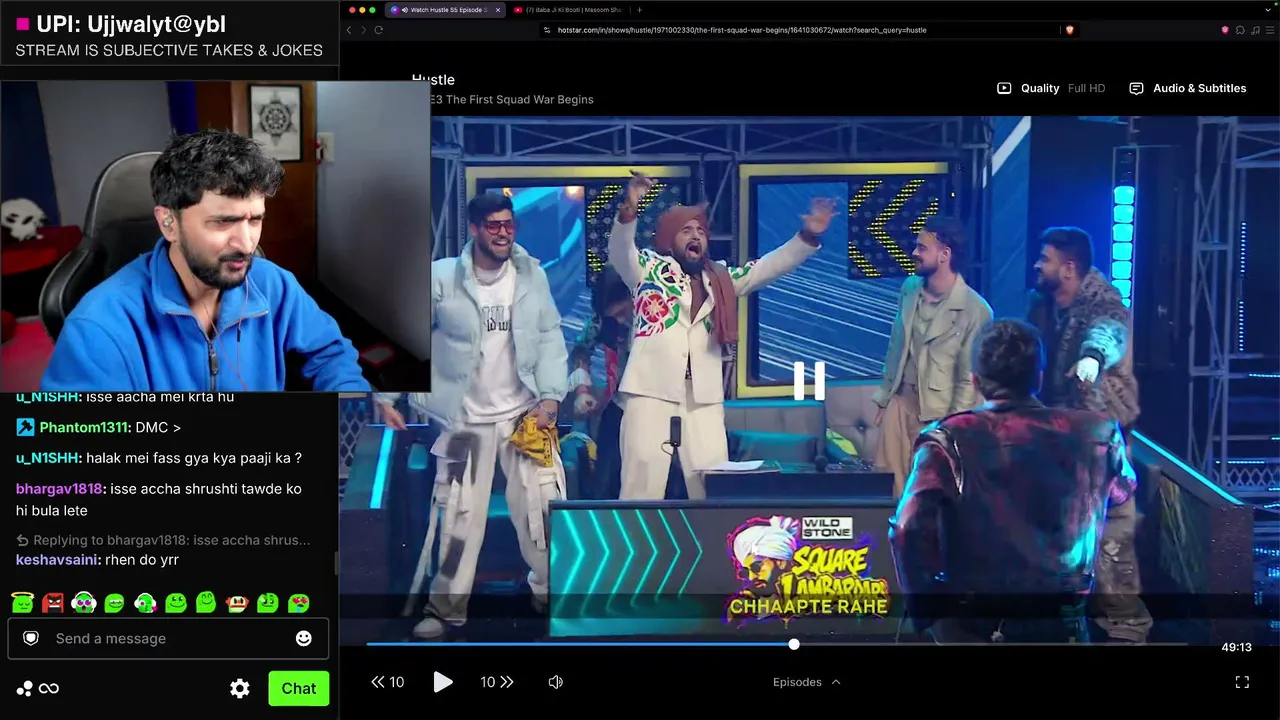Go back using the browser back arrow
Viewport: 1280px width, 720px height.
coord(349,30)
